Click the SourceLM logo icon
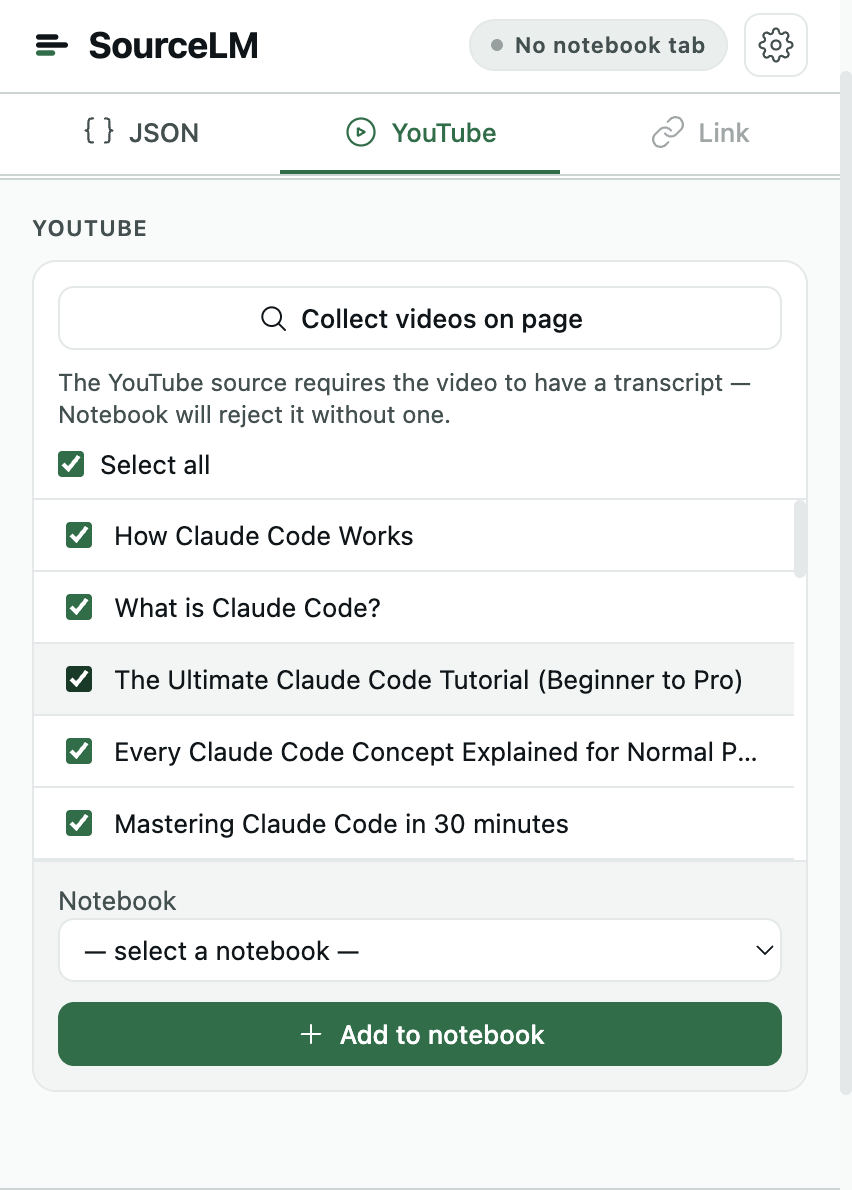 pos(52,45)
